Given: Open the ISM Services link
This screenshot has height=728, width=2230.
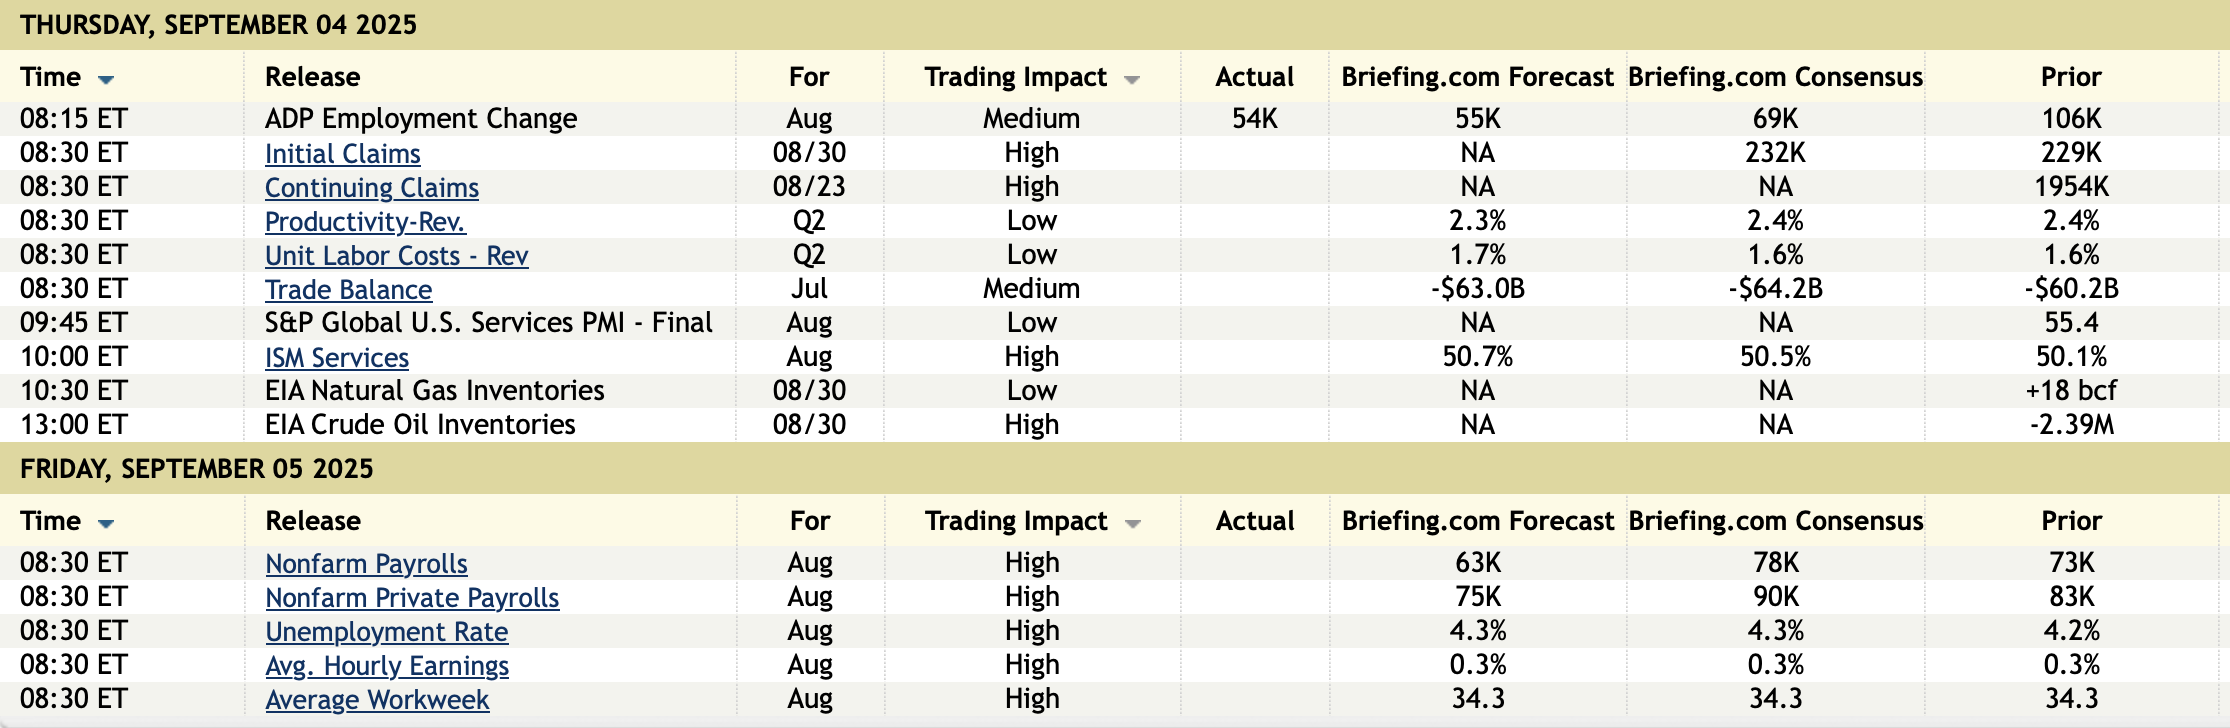Looking at the screenshot, I should [336, 358].
